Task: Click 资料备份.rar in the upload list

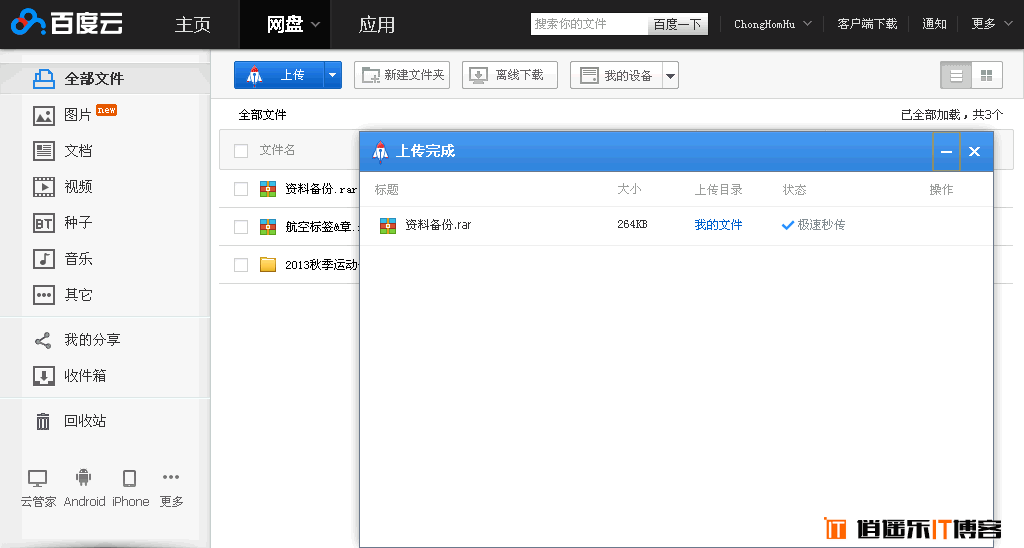Action: click(x=438, y=225)
